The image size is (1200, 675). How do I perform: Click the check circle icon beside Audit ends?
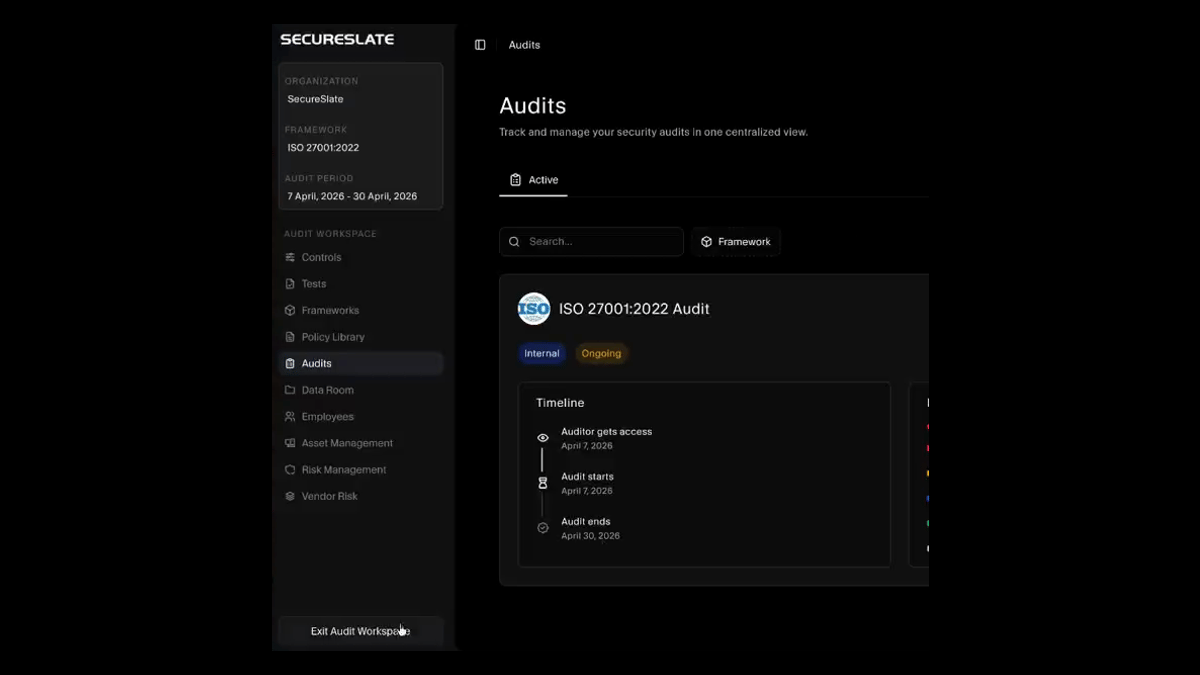coord(543,528)
